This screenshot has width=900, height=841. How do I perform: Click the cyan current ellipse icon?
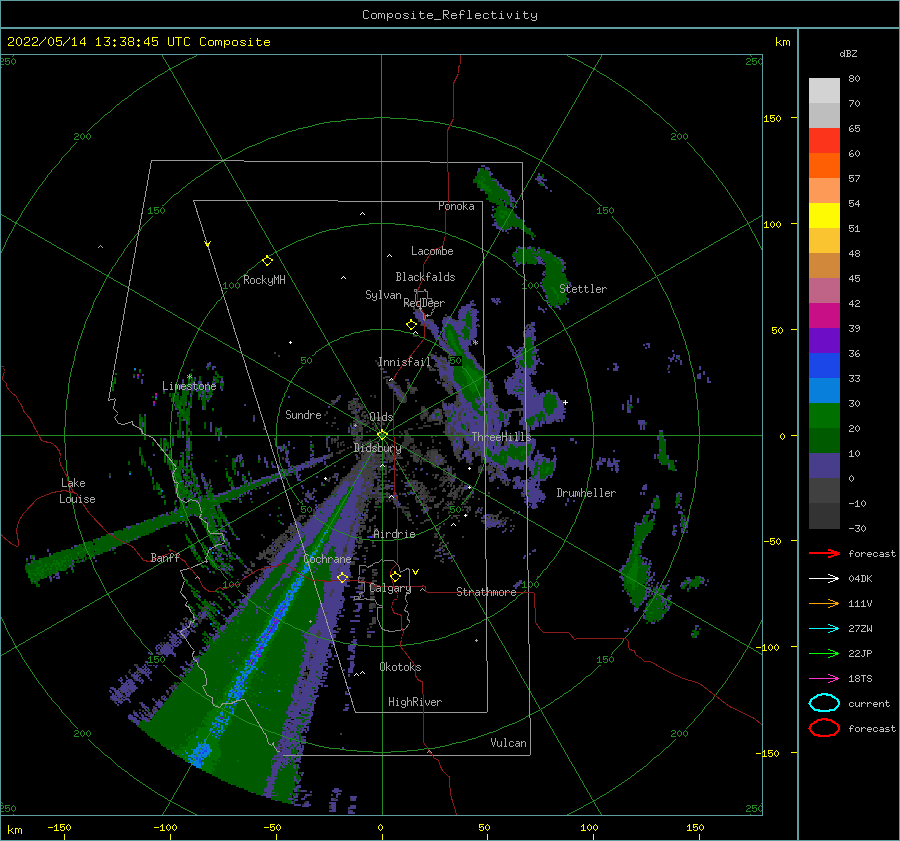824,703
